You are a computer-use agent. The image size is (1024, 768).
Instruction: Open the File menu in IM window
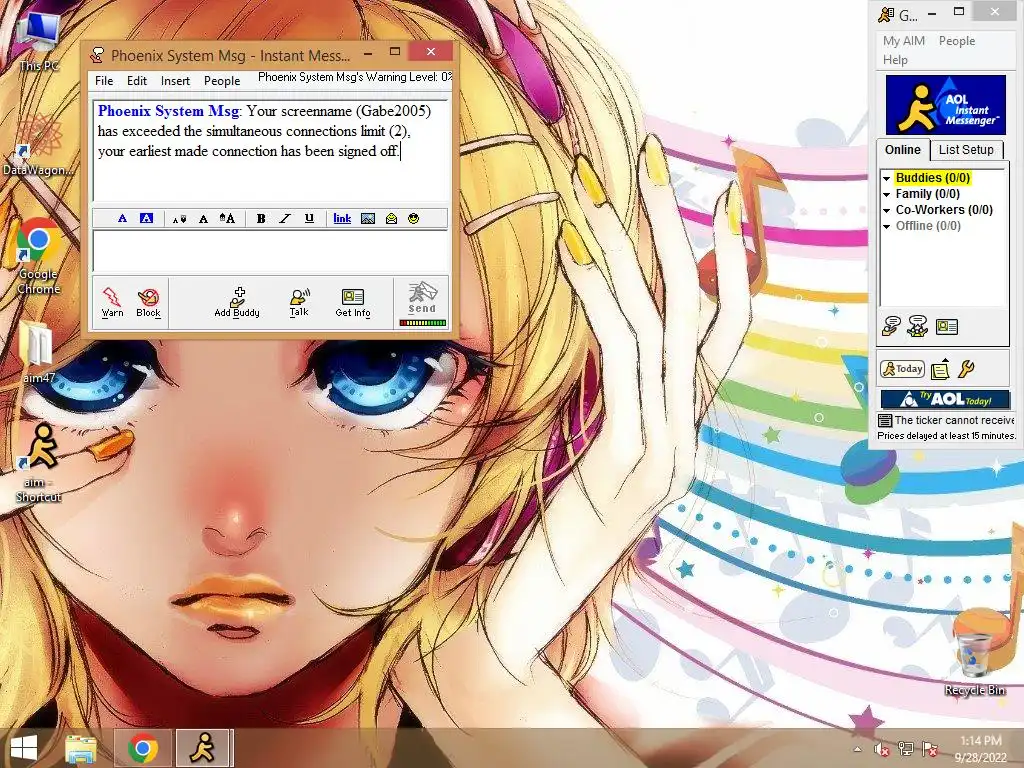[x=104, y=80]
